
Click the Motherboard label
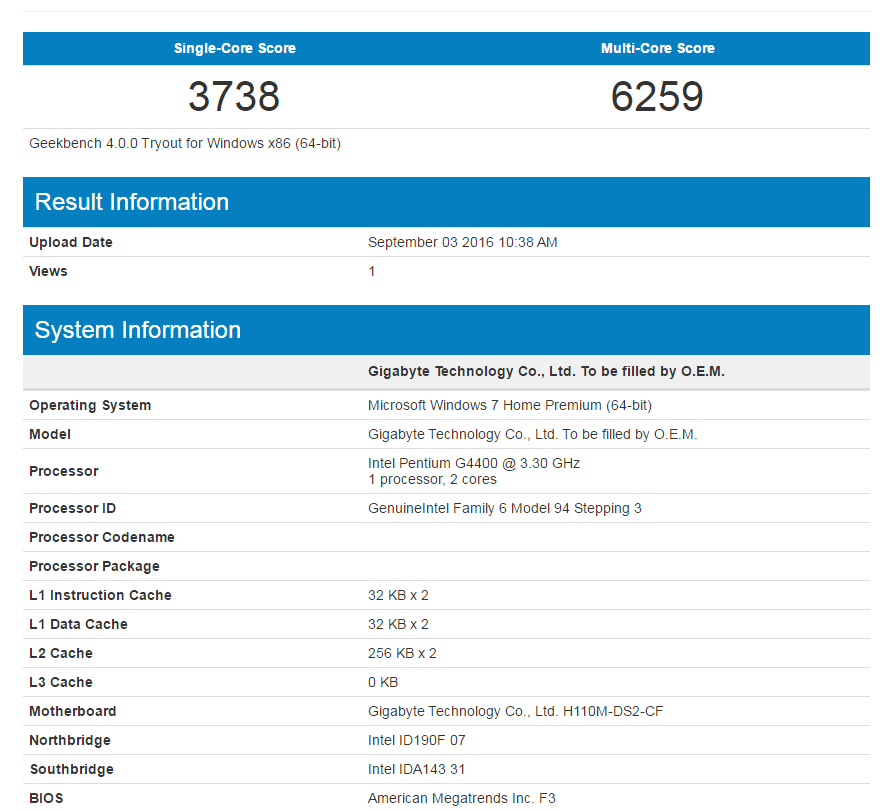click(x=73, y=712)
